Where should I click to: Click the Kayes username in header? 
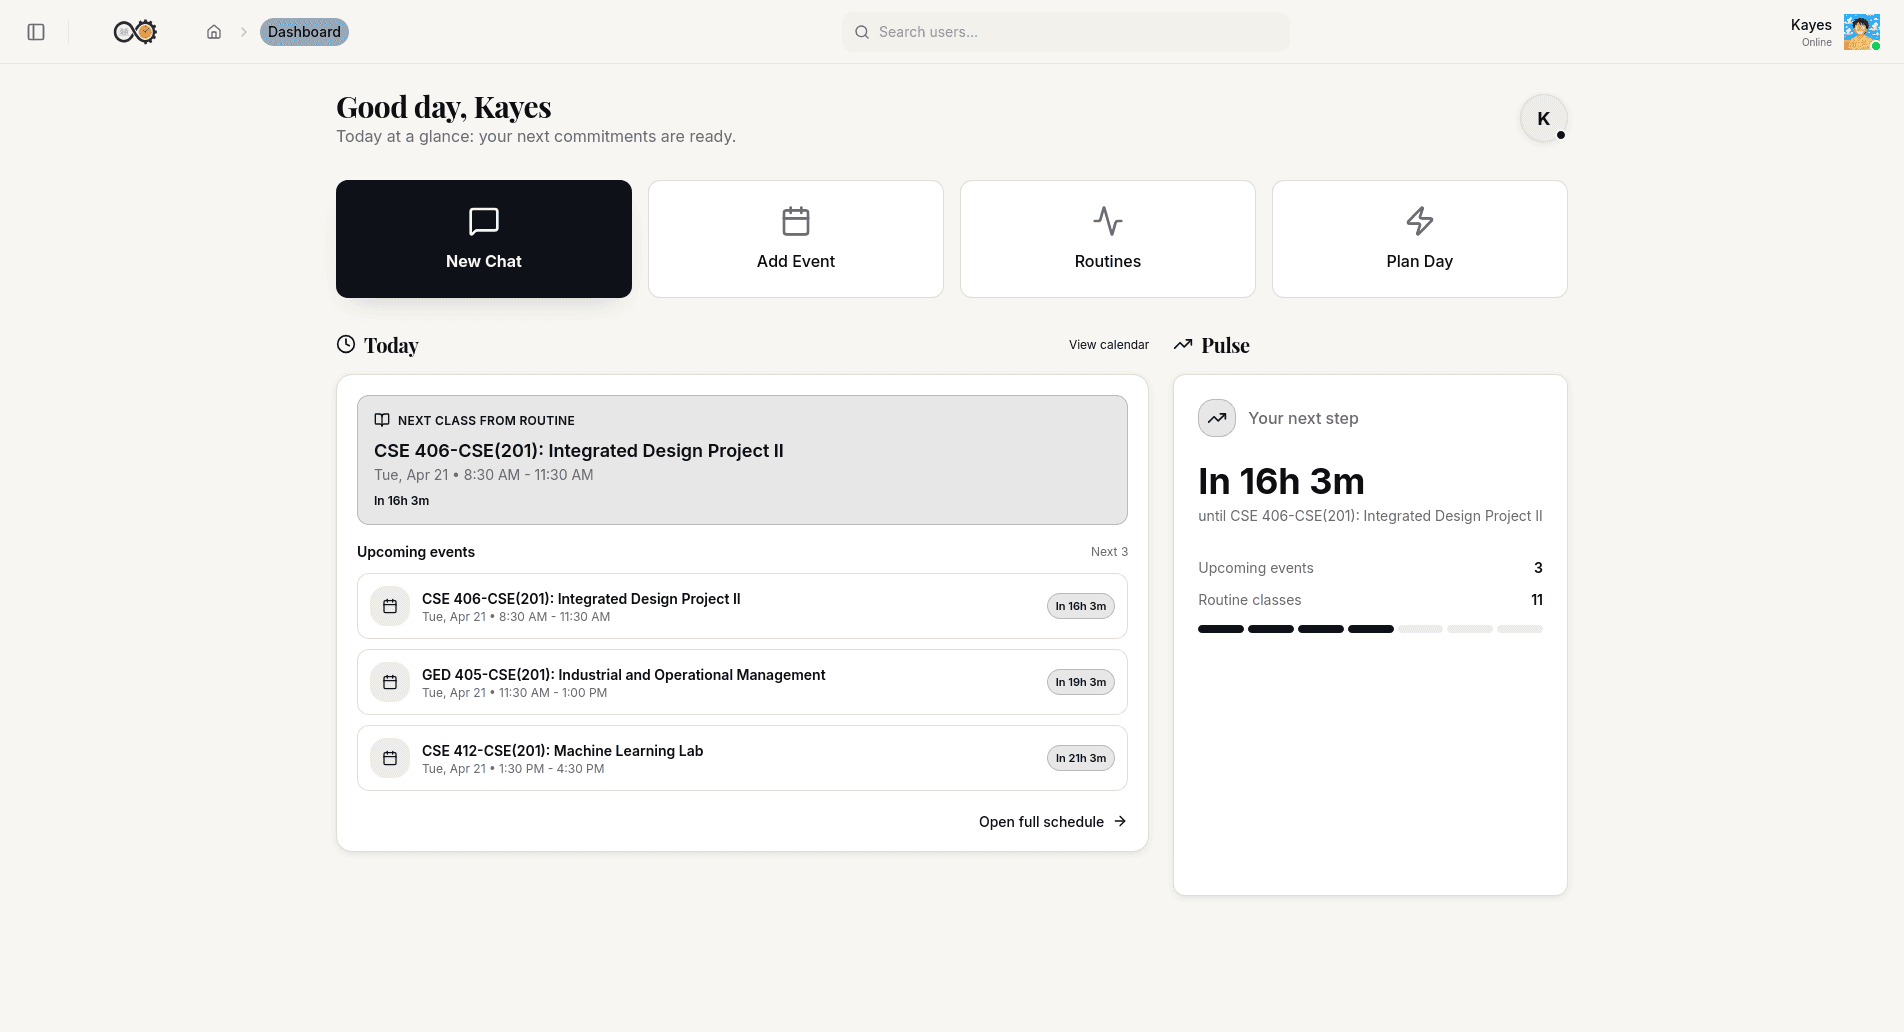[x=1811, y=25]
